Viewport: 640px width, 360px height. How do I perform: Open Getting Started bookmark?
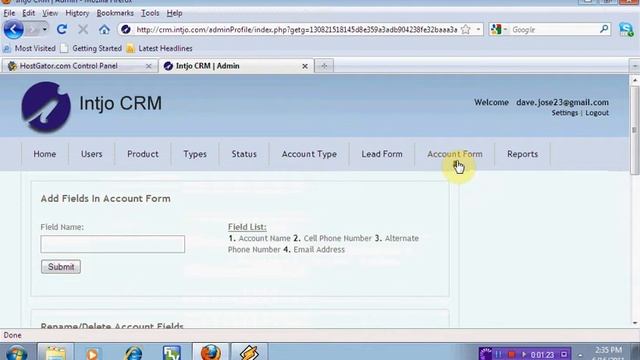pyautogui.click(x=91, y=48)
